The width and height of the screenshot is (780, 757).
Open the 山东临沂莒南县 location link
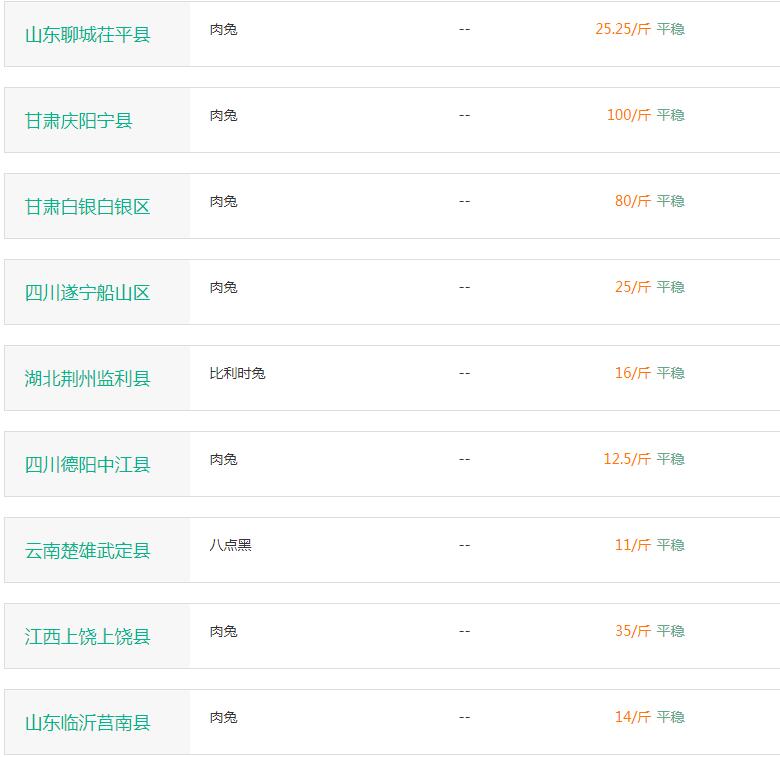(88, 723)
